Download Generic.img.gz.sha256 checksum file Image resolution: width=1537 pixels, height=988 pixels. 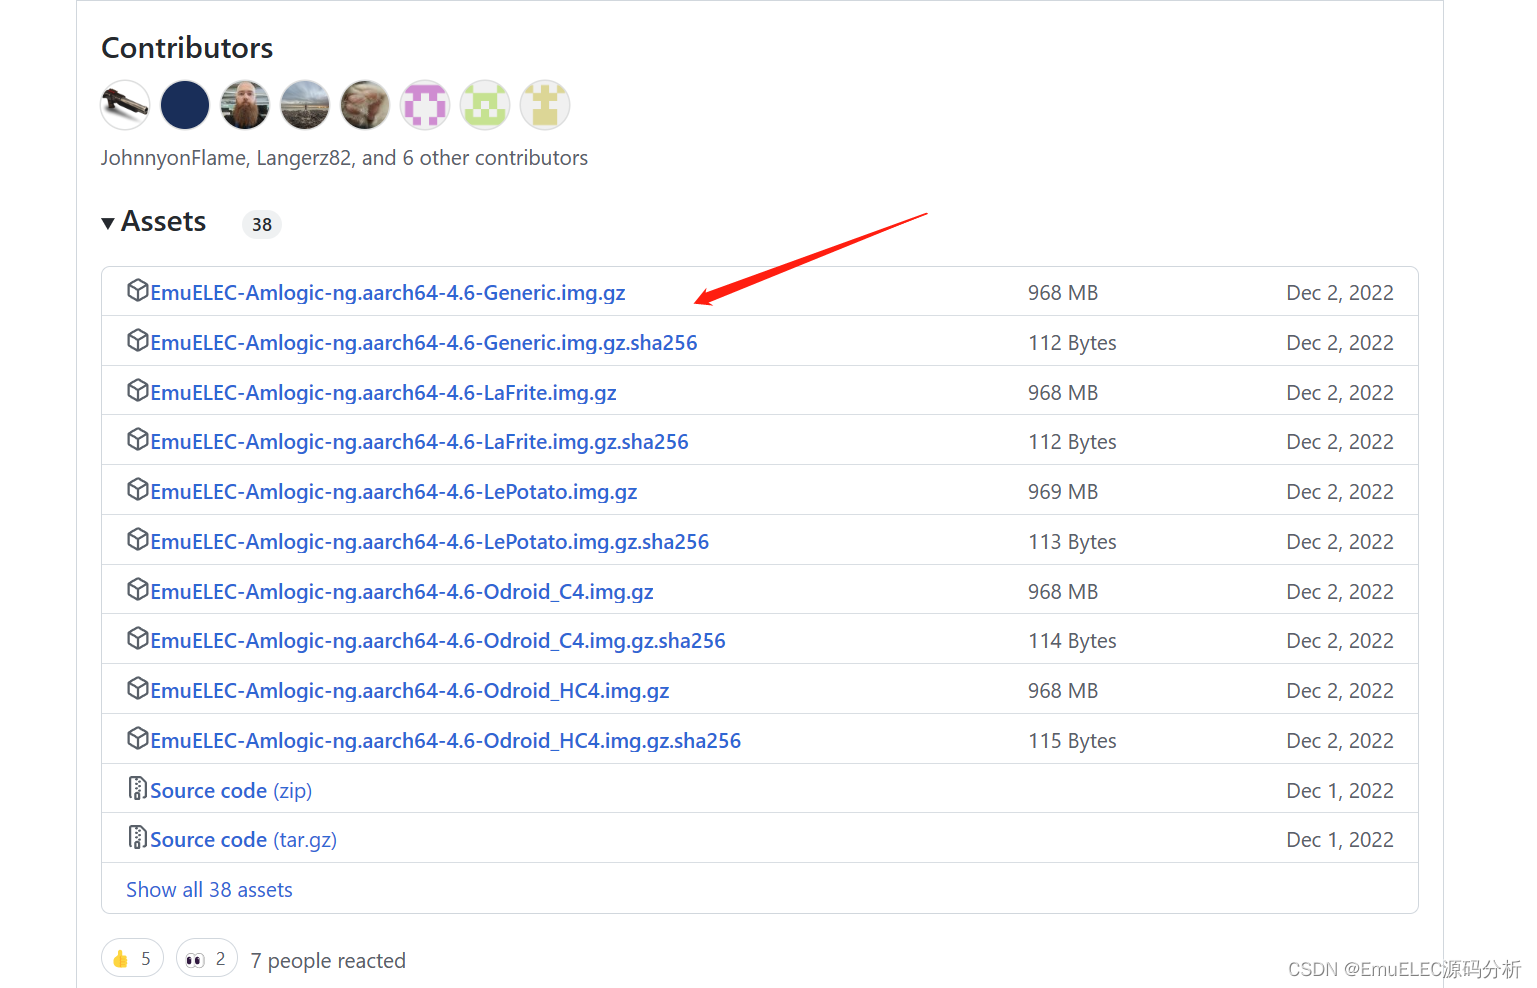coord(424,343)
